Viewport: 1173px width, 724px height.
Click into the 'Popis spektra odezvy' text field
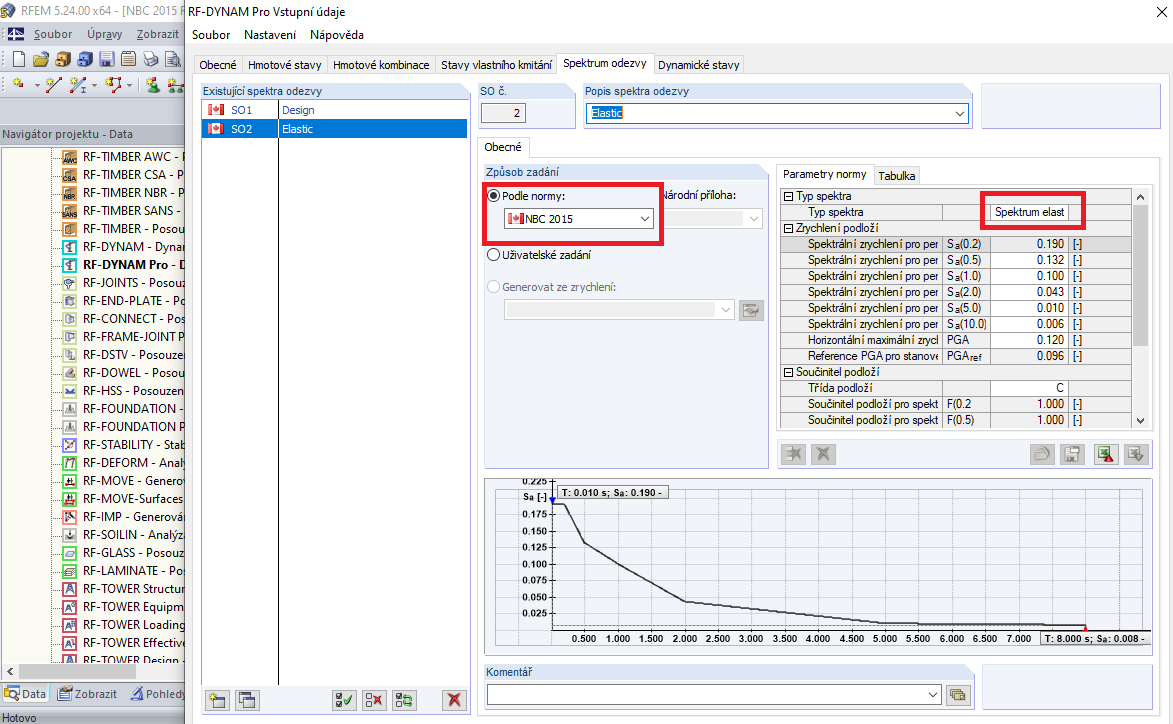(x=769, y=113)
